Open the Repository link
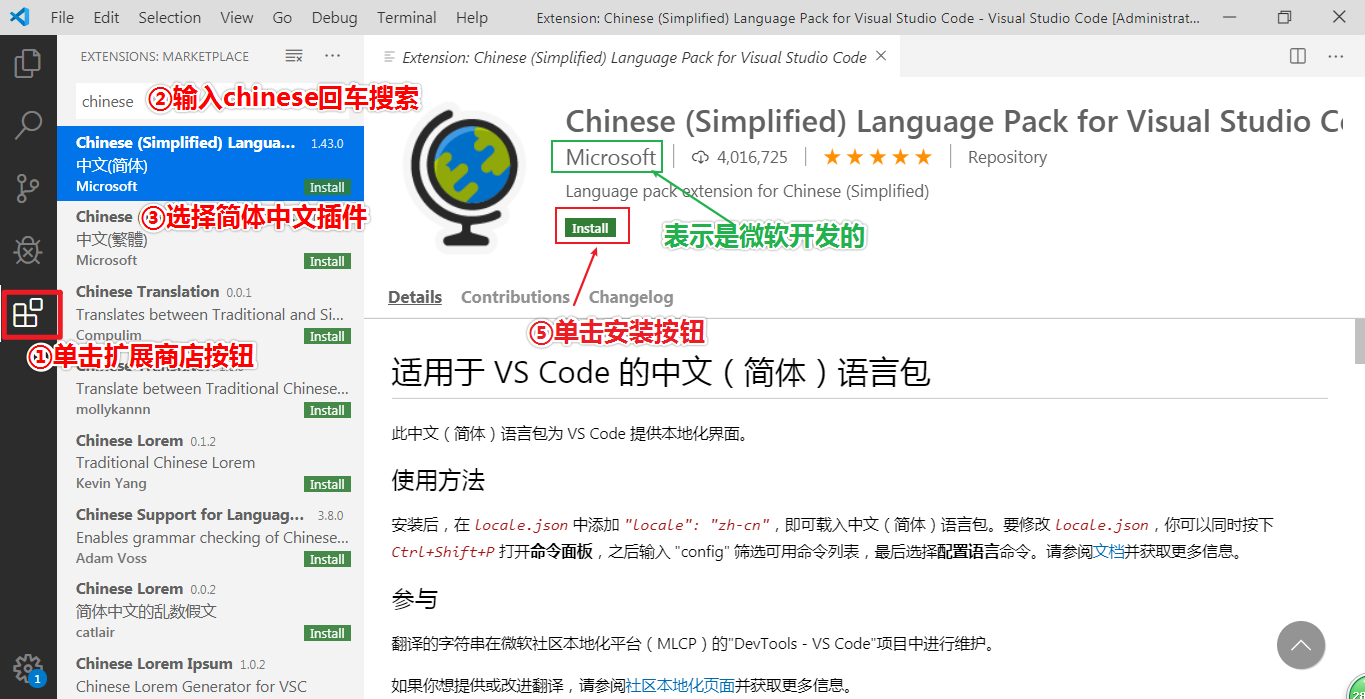 click(x=1007, y=157)
